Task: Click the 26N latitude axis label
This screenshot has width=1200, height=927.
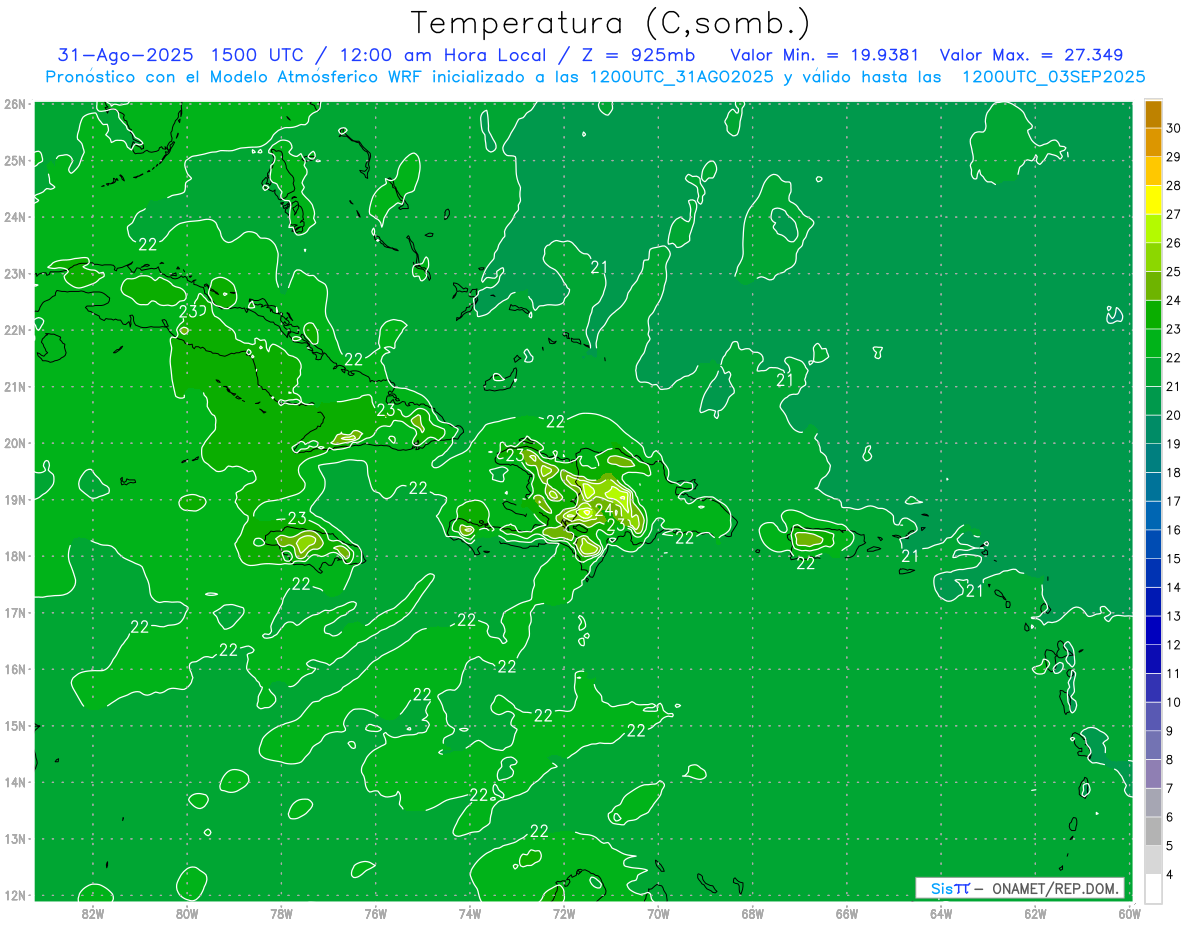Action: [x=14, y=104]
